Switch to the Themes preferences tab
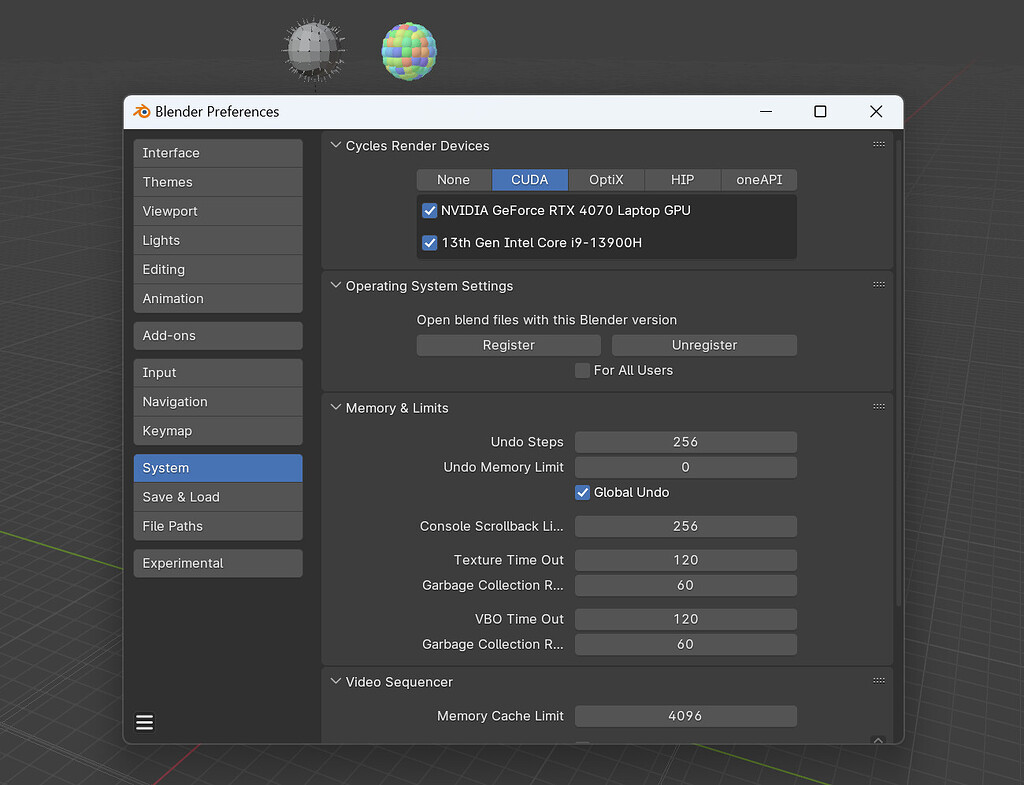 tap(217, 182)
